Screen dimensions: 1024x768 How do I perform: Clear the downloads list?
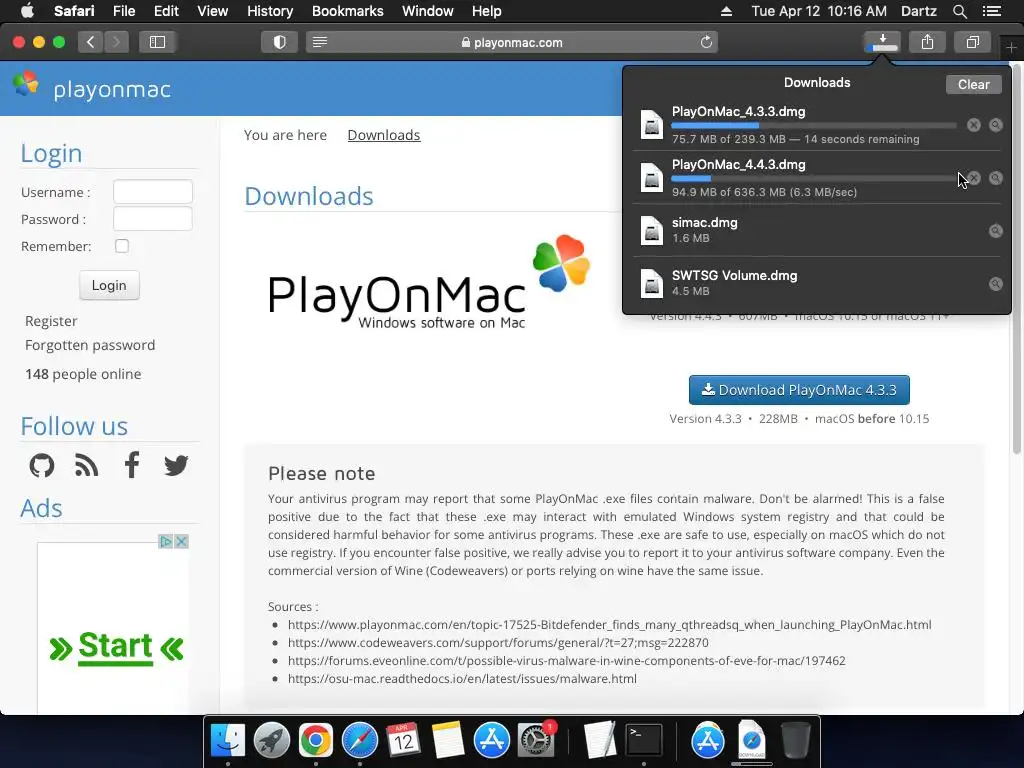tap(973, 84)
